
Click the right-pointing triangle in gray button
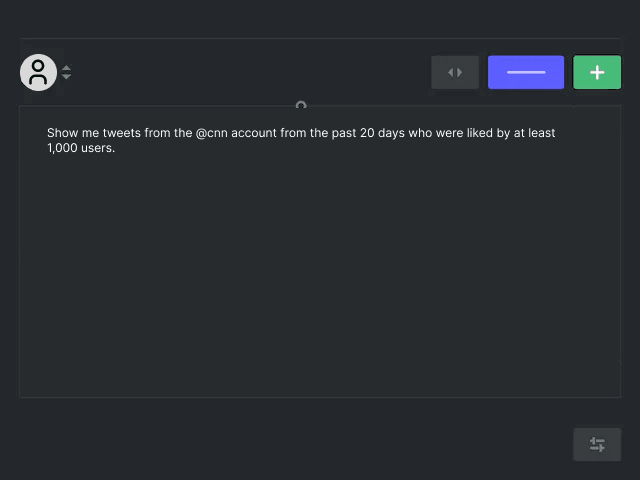pyautogui.click(x=460, y=72)
